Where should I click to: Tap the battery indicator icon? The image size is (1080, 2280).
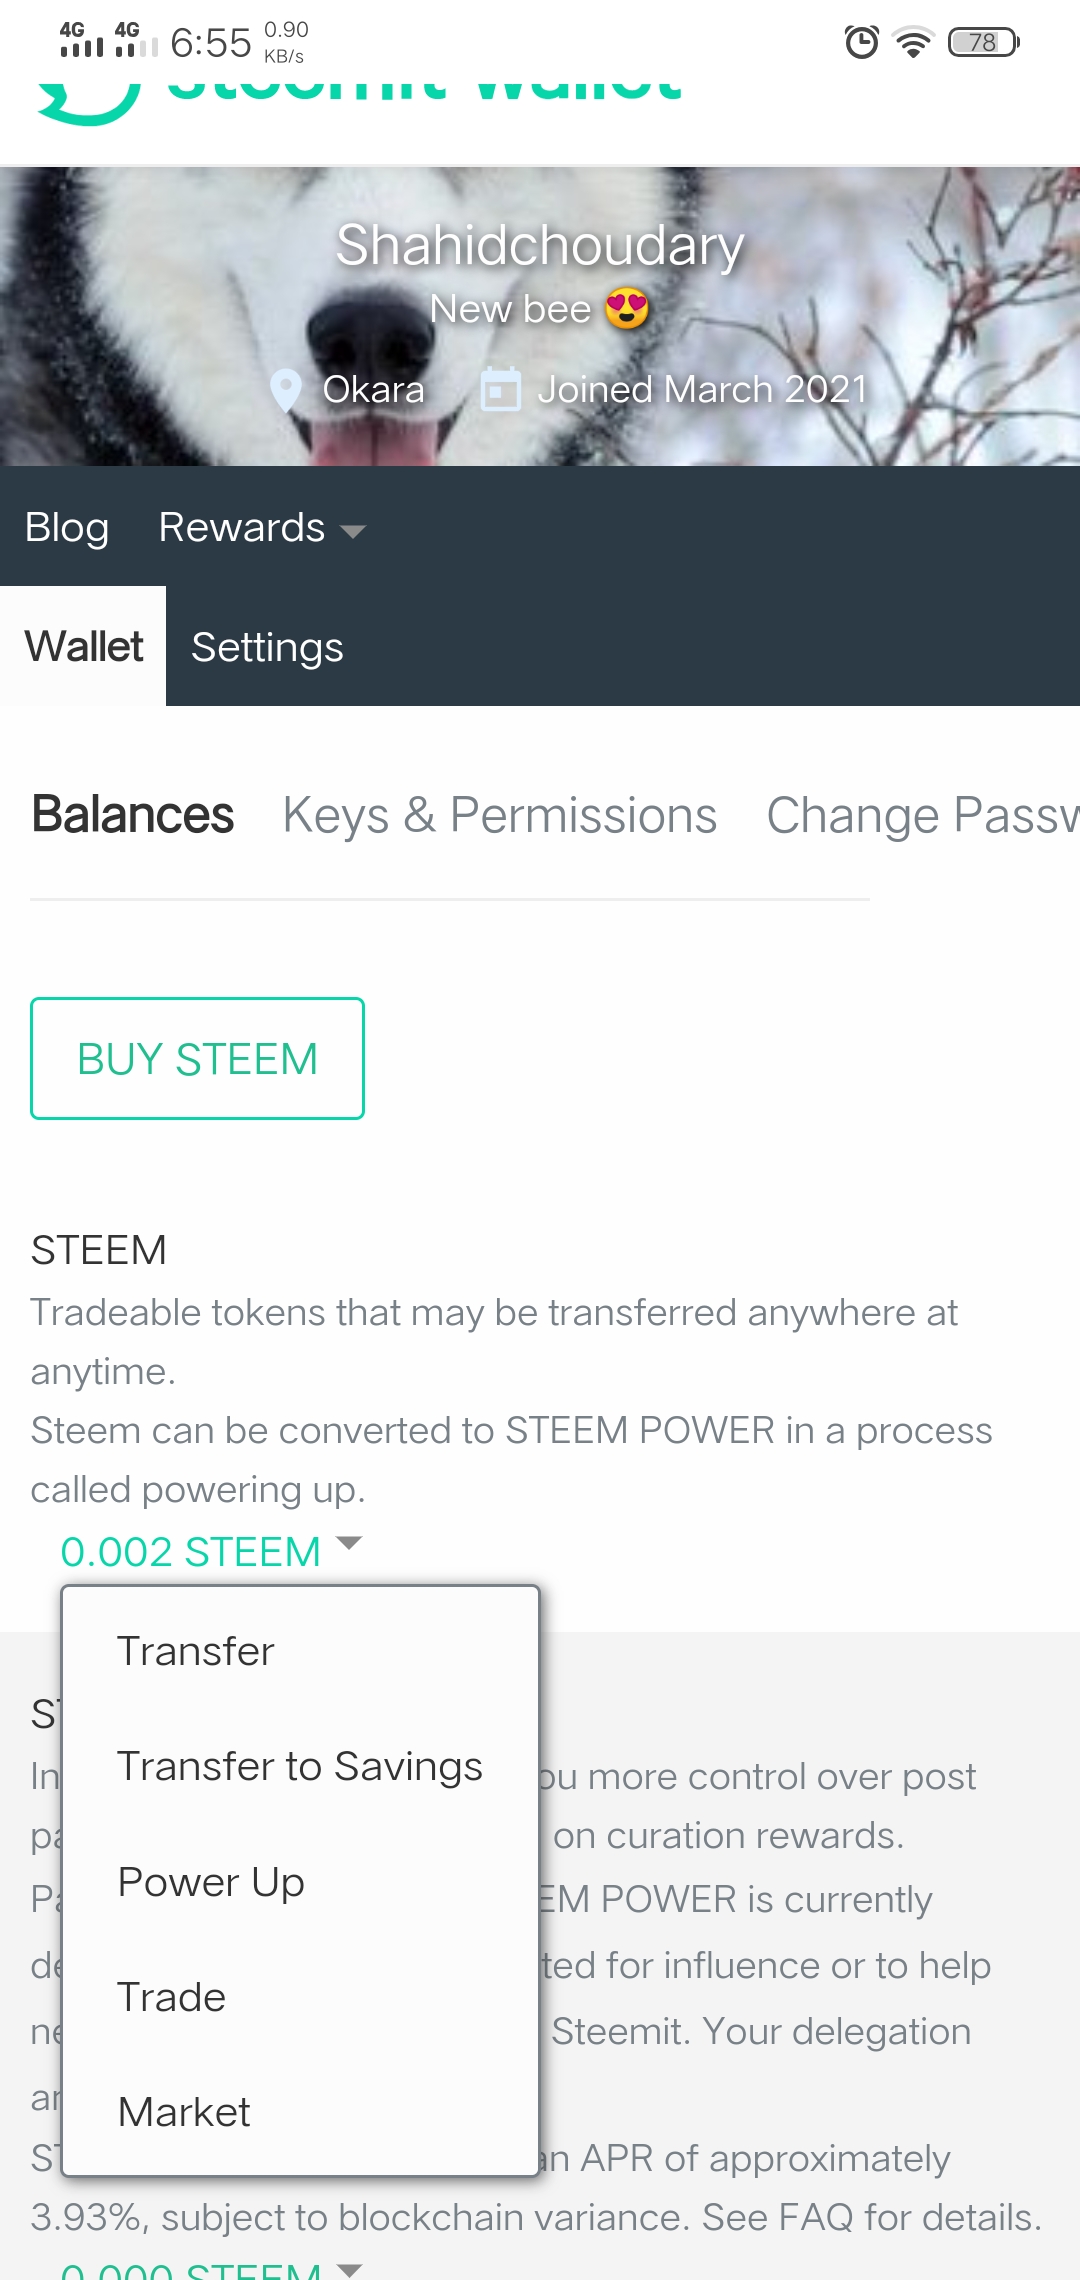tap(983, 42)
